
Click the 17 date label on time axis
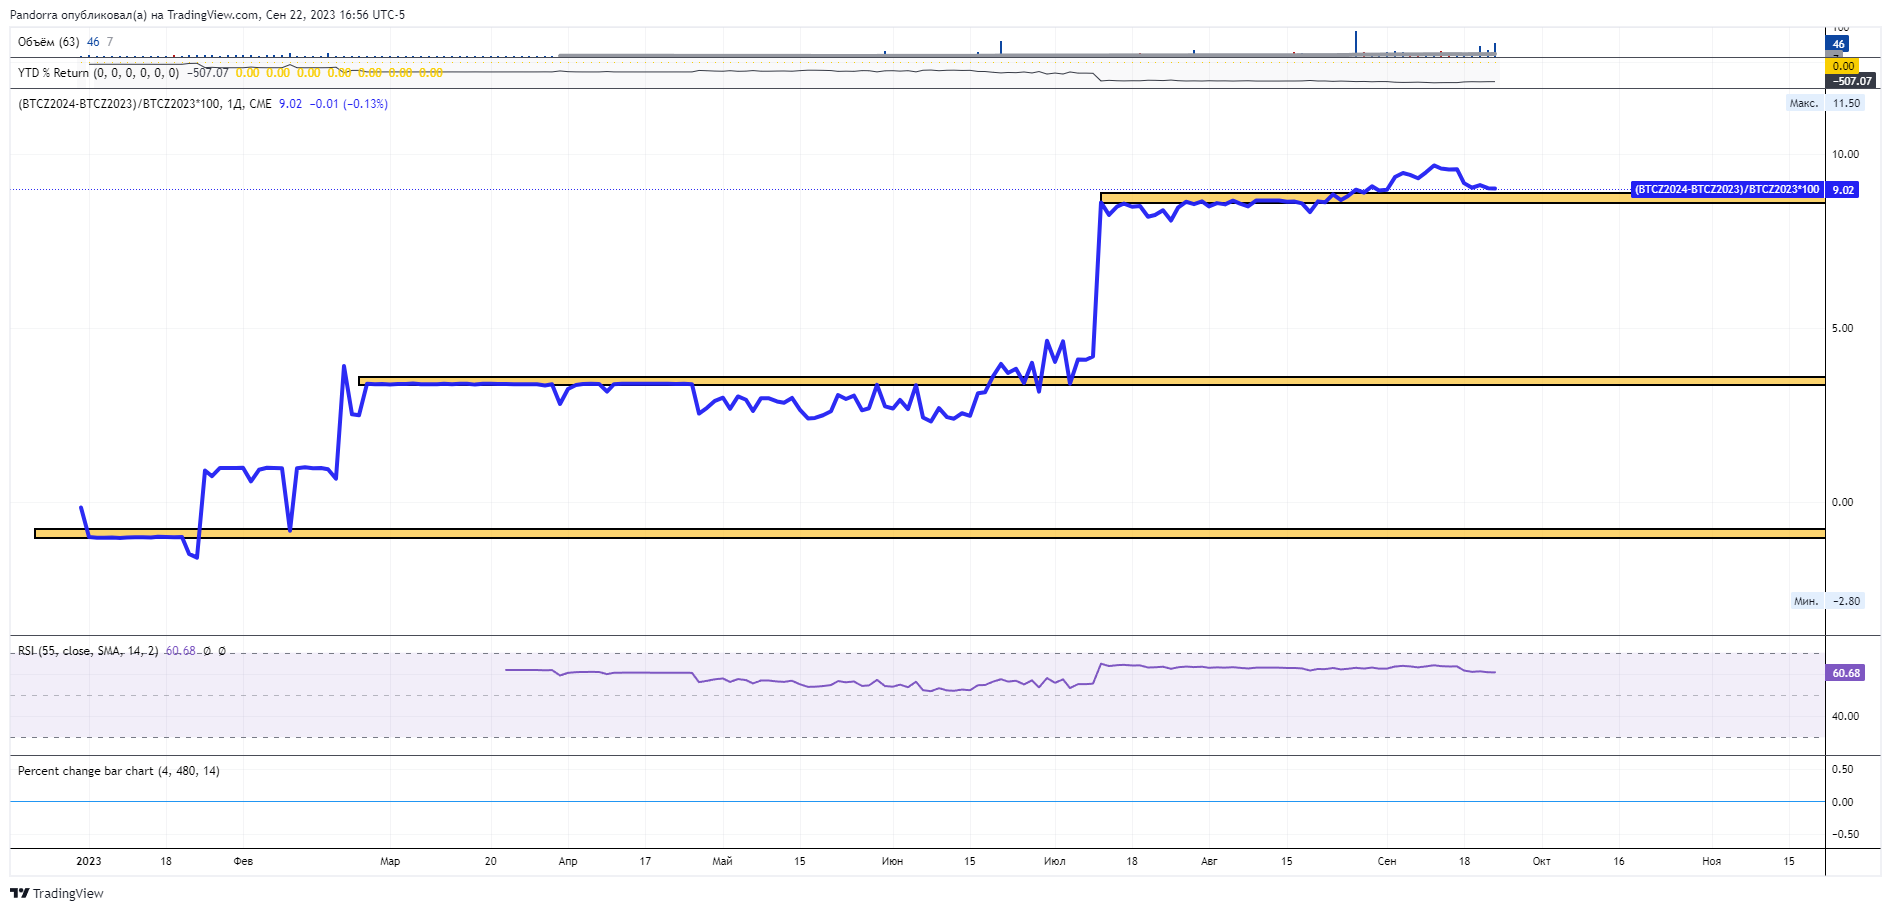(x=645, y=861)
